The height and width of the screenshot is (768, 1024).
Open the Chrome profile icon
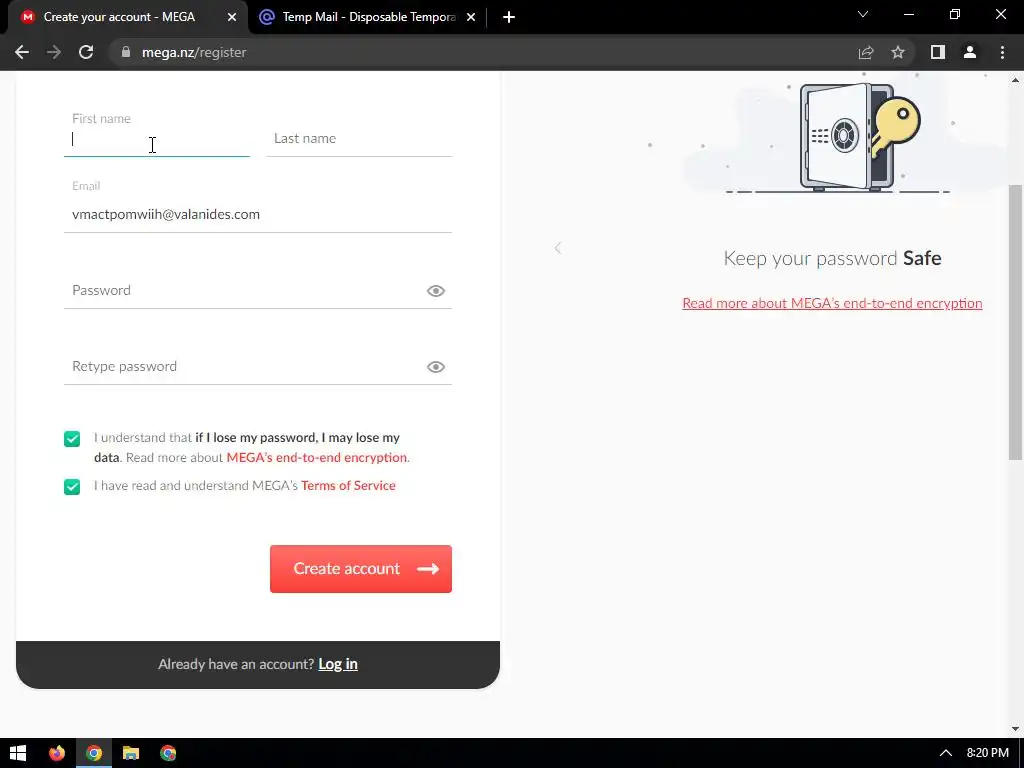coord(970,52)
